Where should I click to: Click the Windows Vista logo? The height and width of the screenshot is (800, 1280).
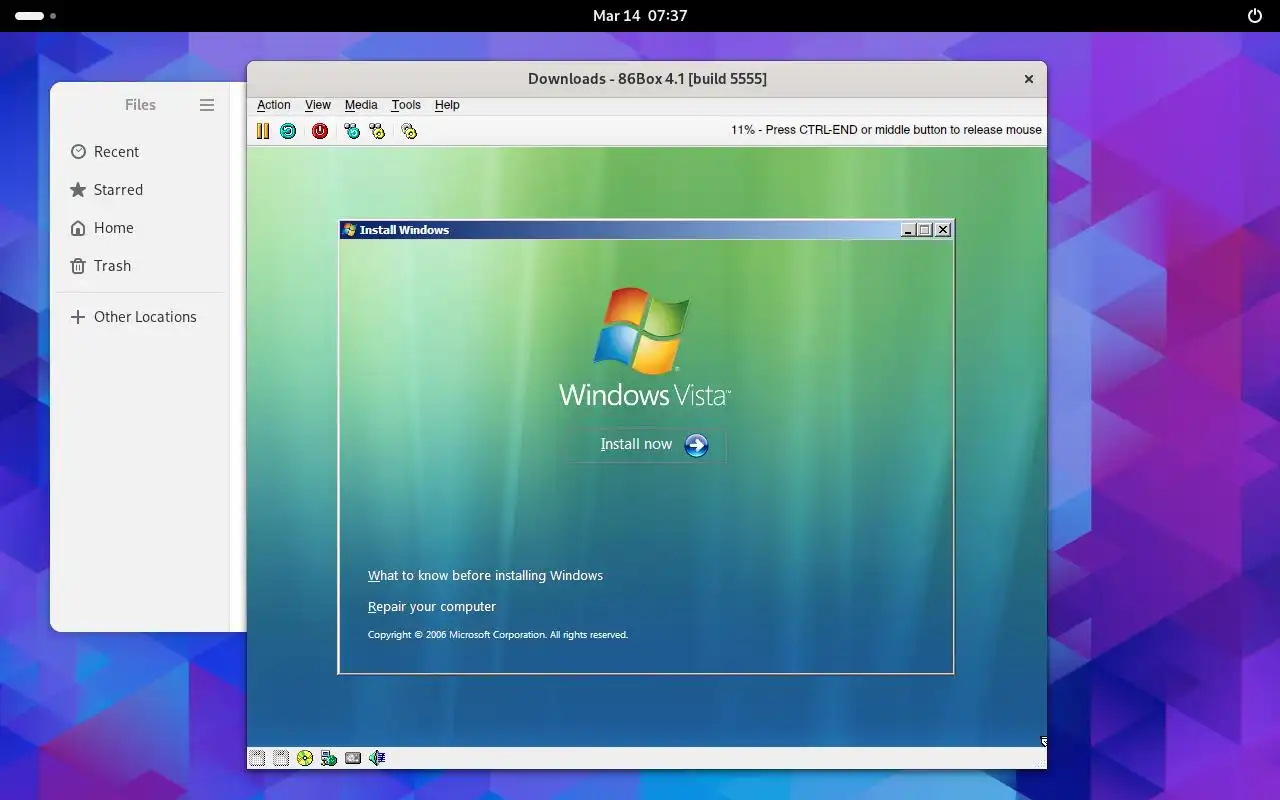644,348
